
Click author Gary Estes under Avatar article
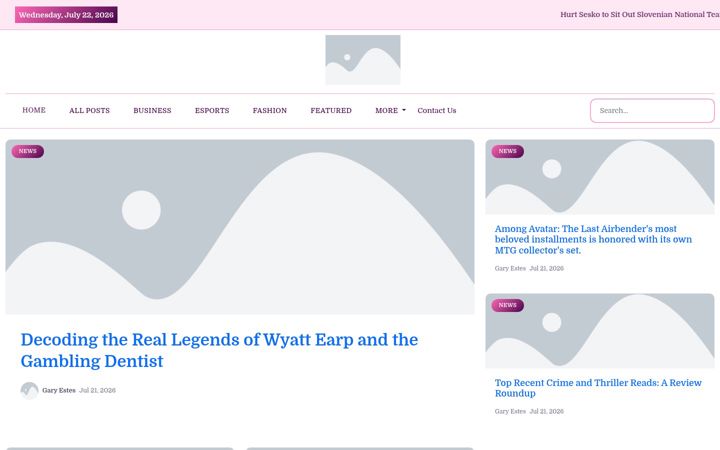(x=510, y=269)
